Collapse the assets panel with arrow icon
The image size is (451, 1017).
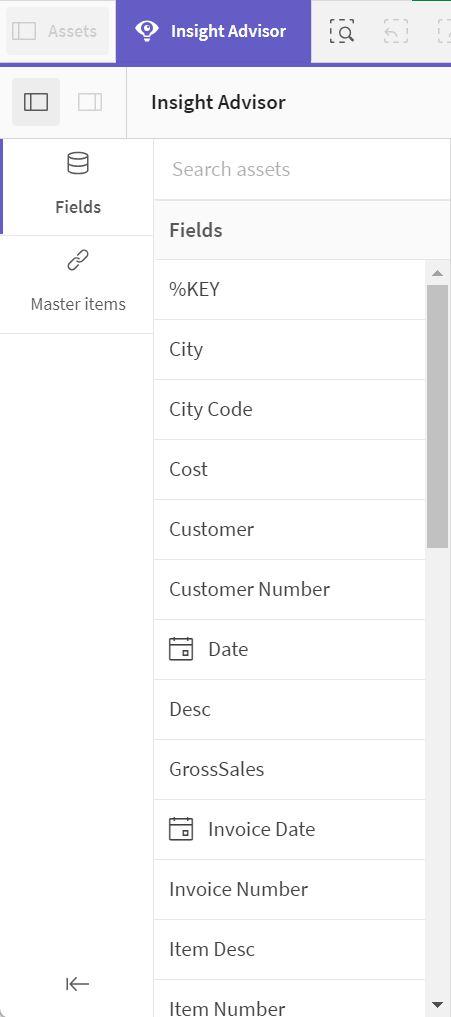tap(77, 985)
